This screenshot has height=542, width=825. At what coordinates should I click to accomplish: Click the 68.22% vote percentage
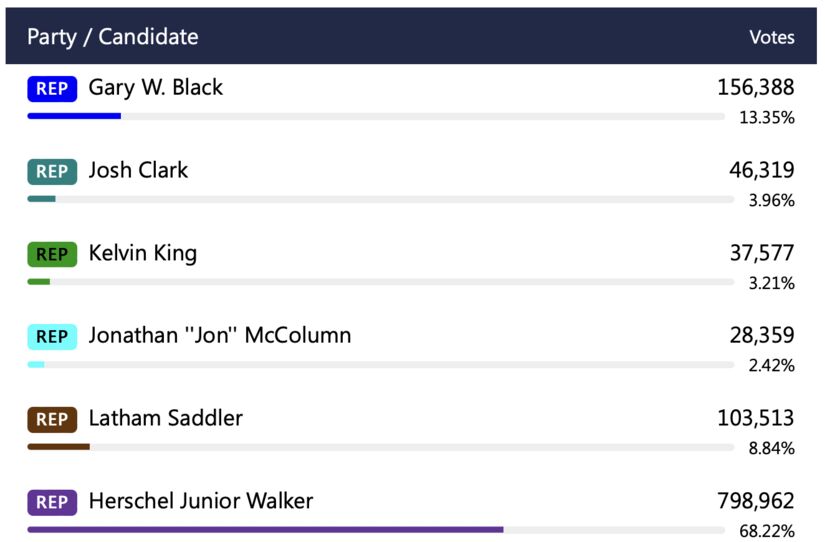coord(767,531)
